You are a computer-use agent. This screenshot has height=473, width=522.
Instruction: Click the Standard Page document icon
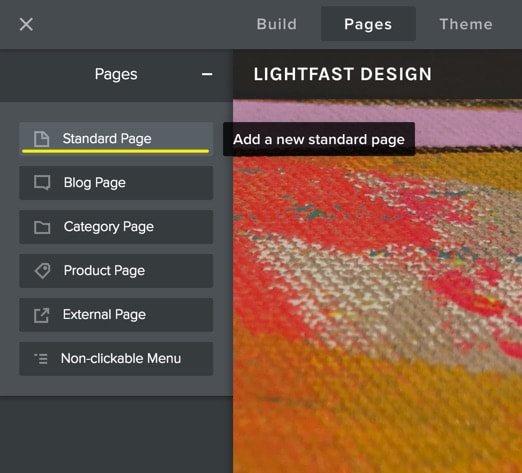tap(42, 139)
